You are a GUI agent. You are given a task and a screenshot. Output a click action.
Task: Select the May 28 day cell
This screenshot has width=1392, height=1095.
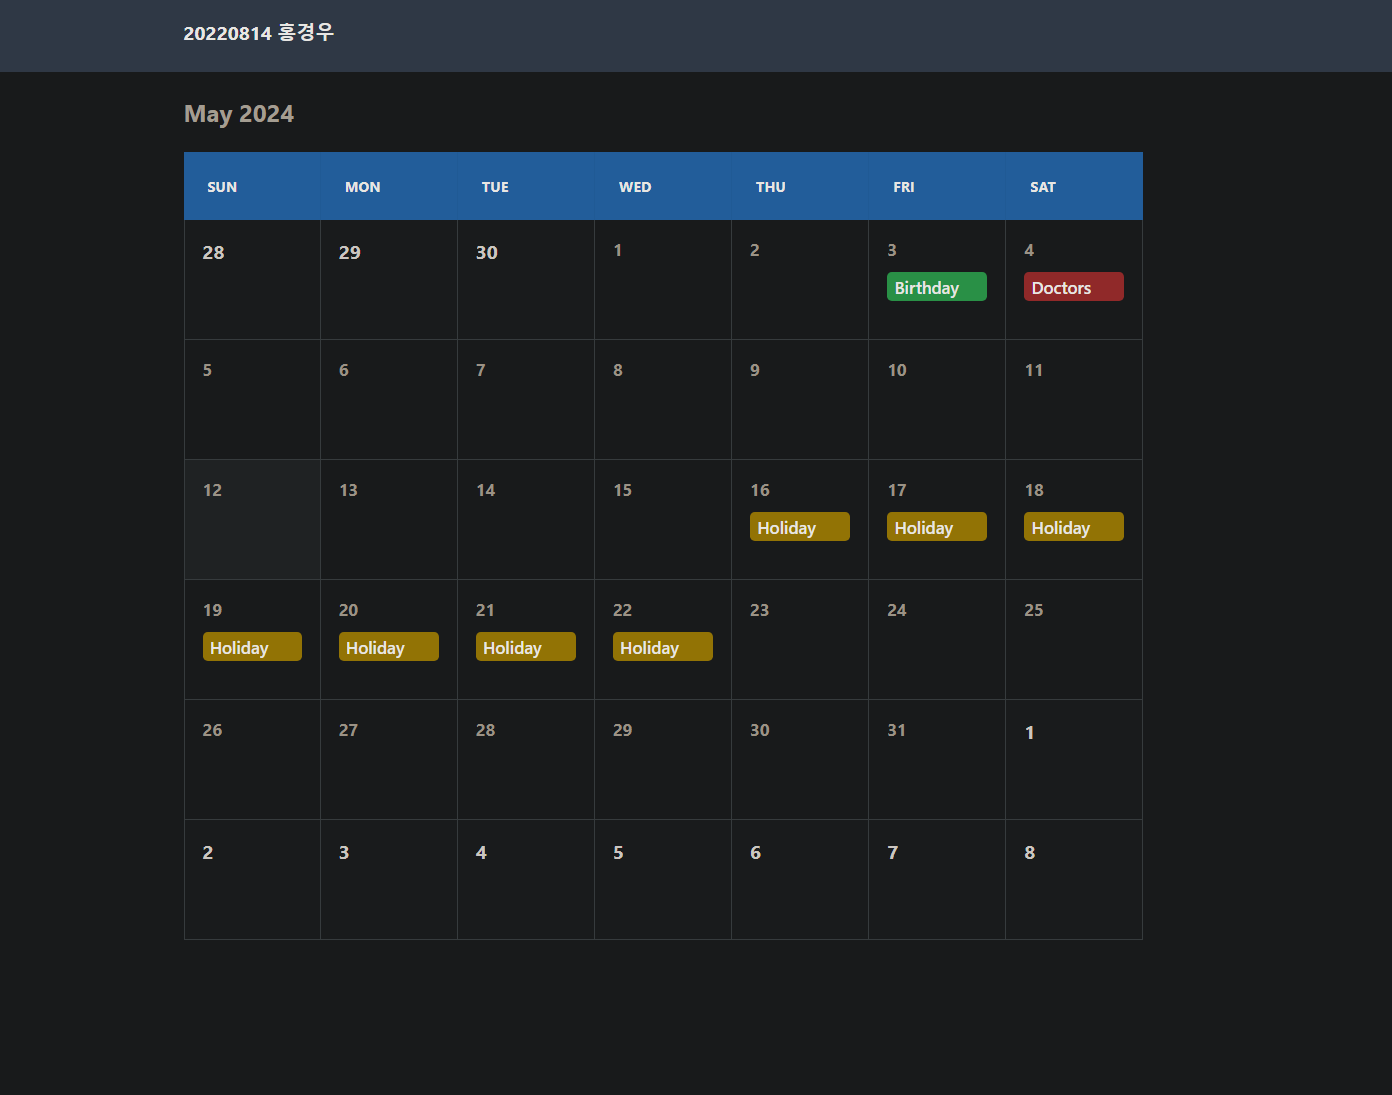pos(526,760)
